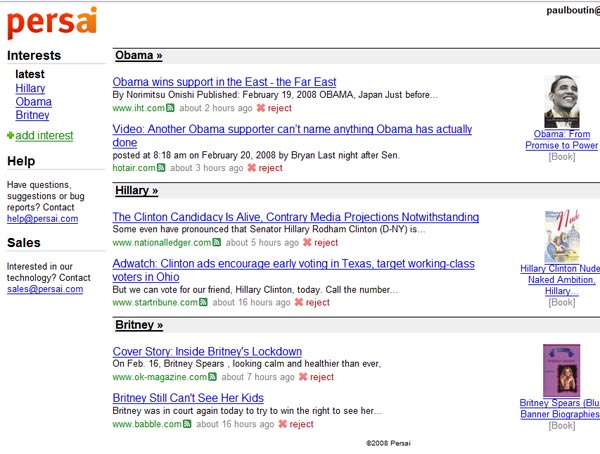Click the red reject X for the iht.com article

(261, 108)
